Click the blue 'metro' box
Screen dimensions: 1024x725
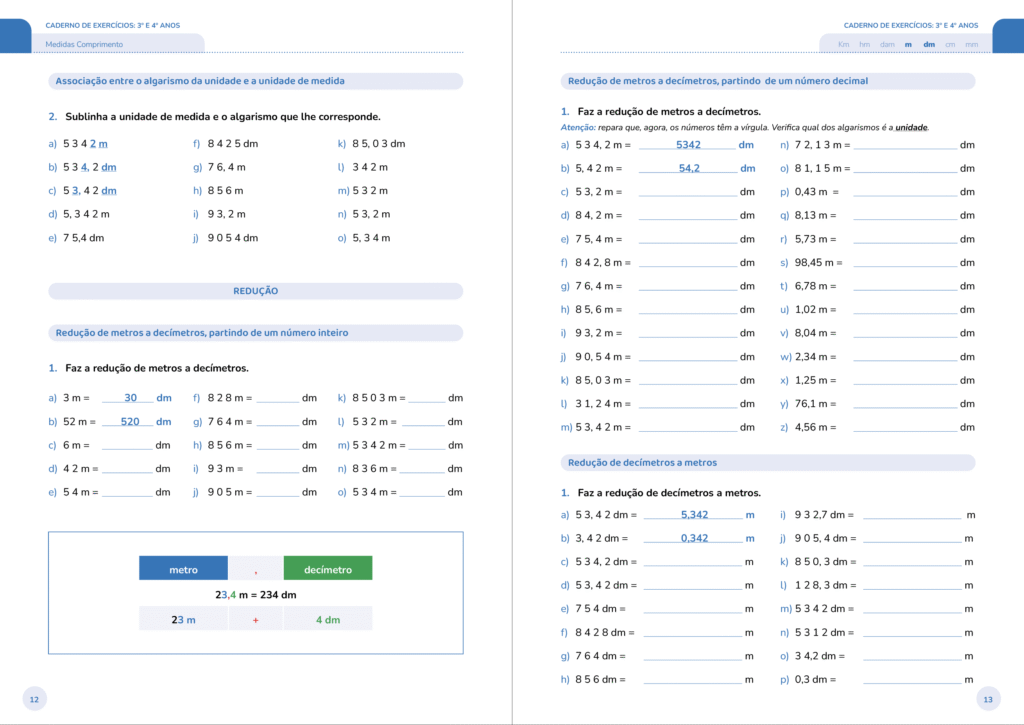(x=183, y=569)
